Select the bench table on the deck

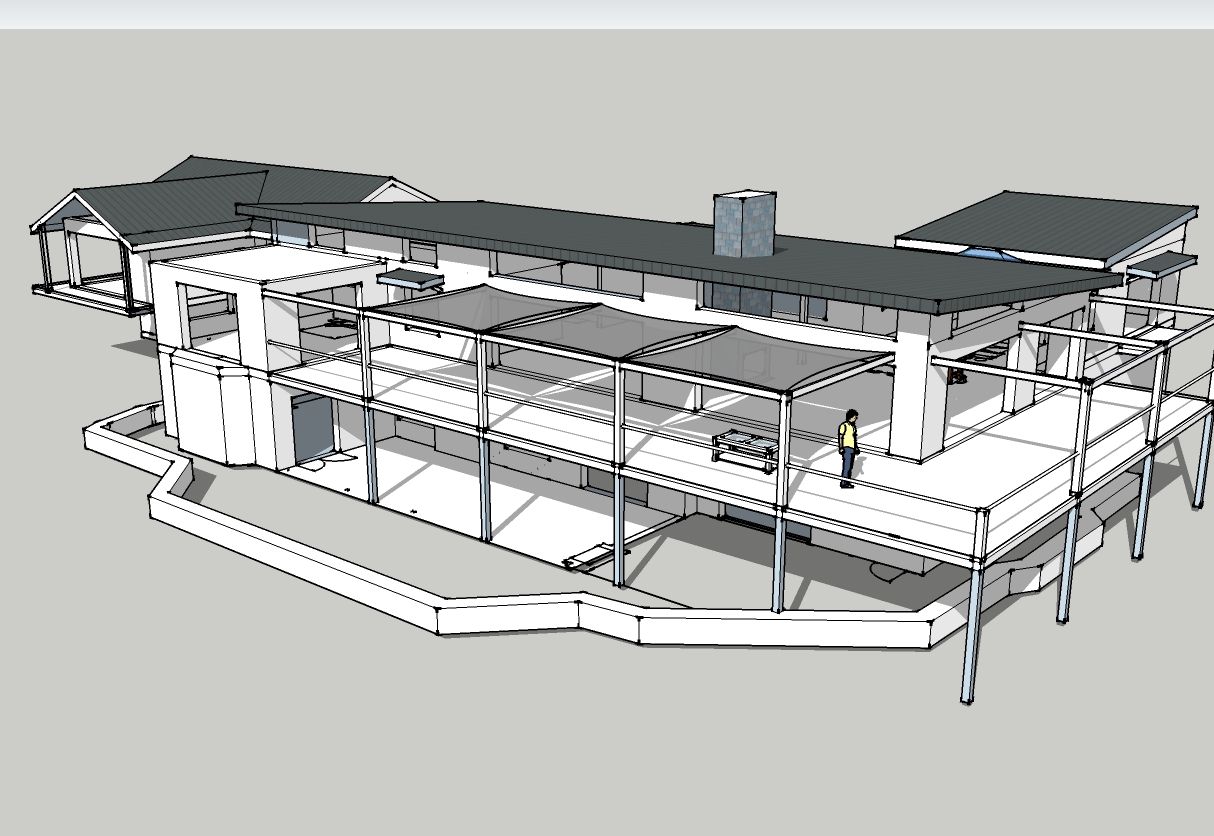(x=745, y=445)
